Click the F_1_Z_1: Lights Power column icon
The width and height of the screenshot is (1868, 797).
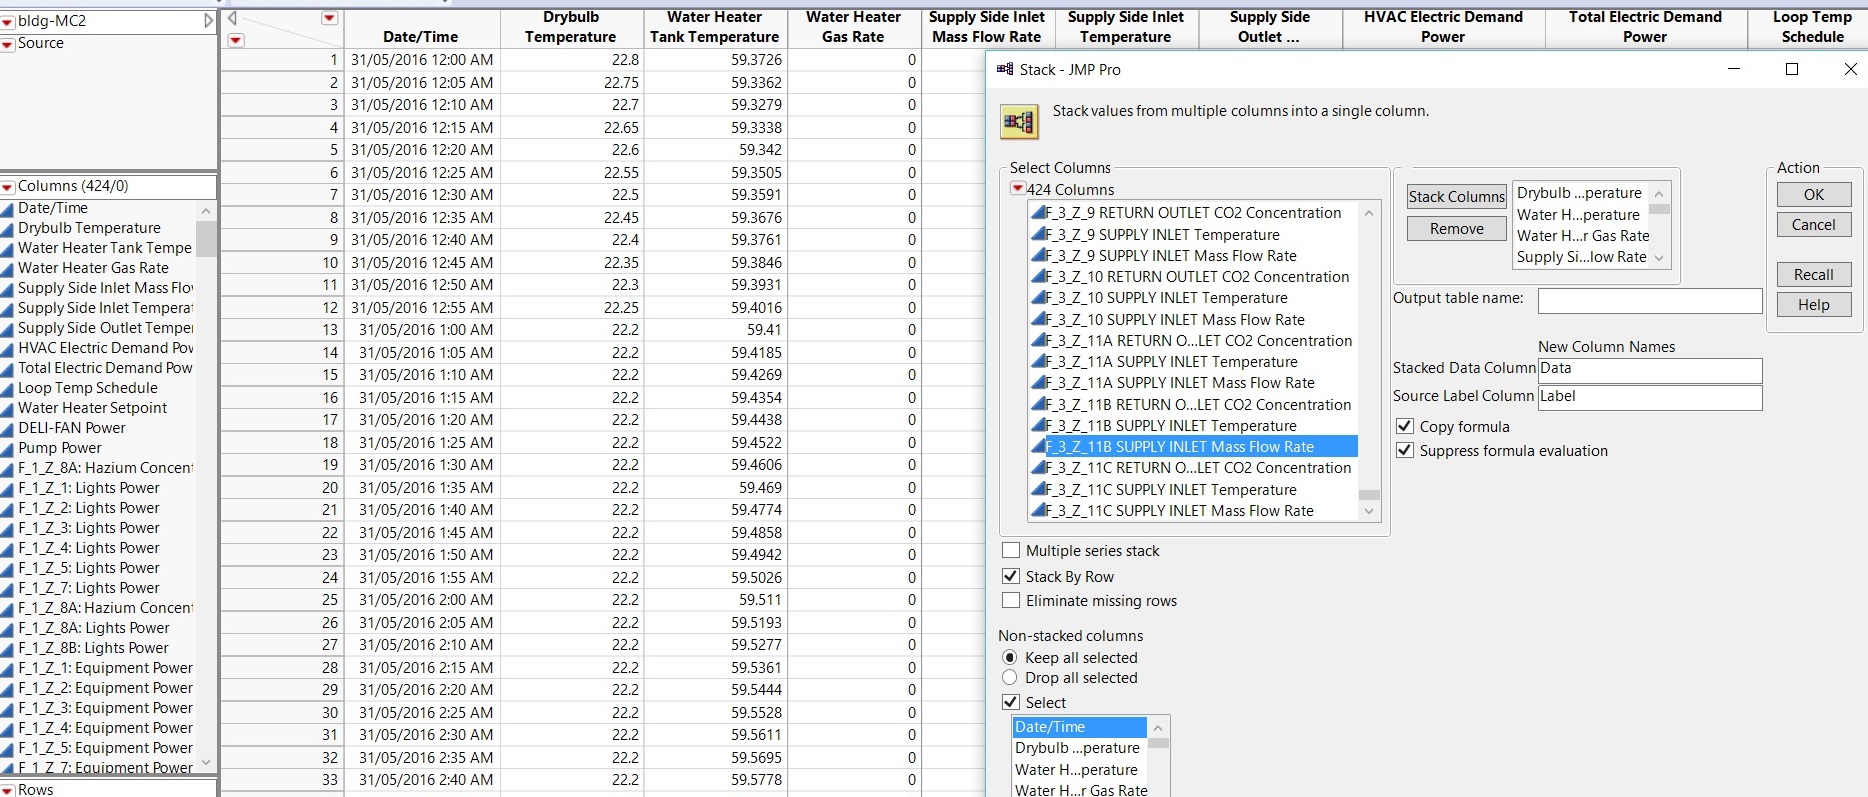point(8,488)
